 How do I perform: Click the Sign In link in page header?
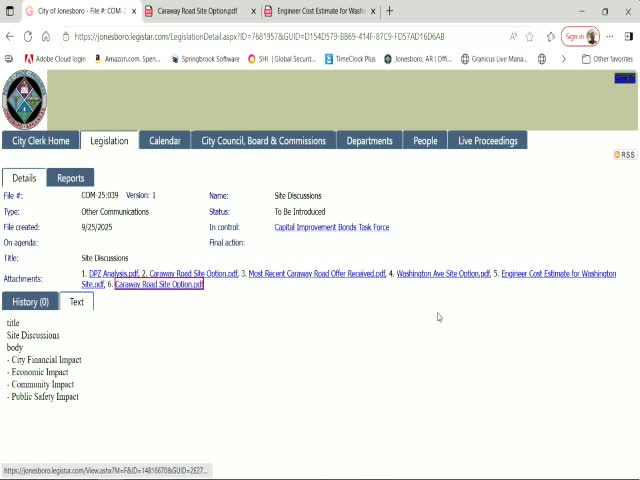[624, 78]
